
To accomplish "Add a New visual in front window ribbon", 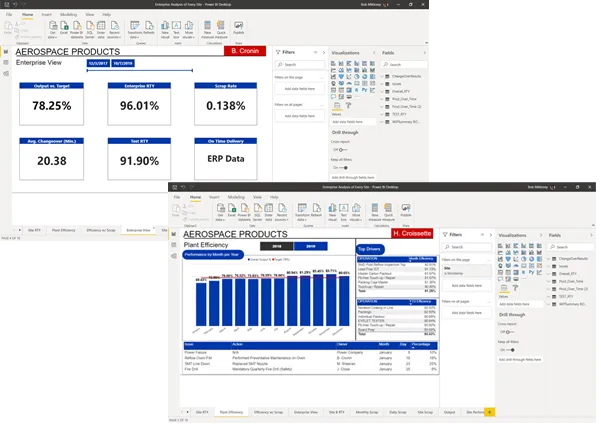I will click(x=333, y=212).
